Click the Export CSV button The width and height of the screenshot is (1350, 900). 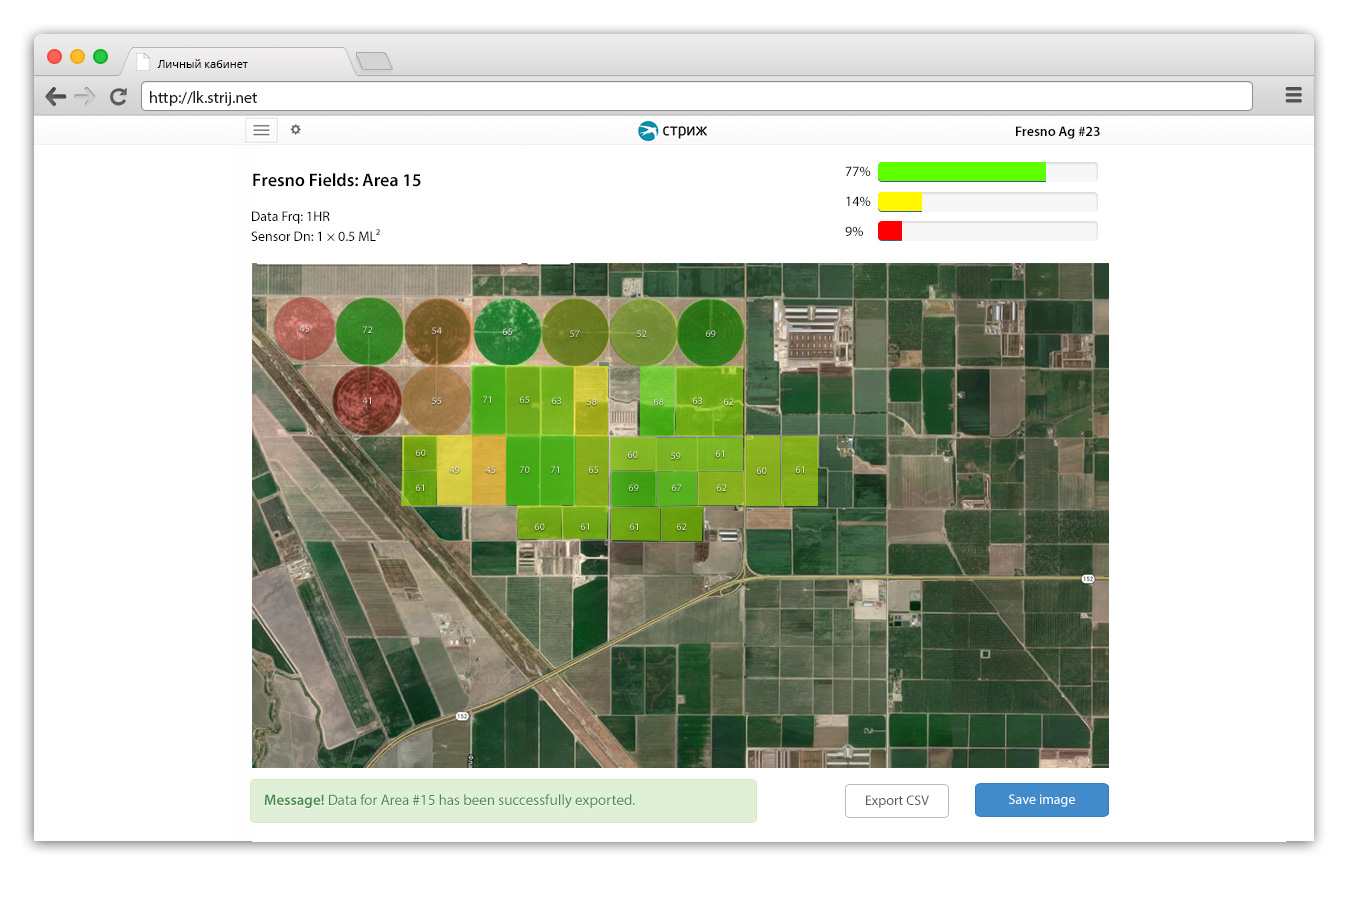coord(897,800)
